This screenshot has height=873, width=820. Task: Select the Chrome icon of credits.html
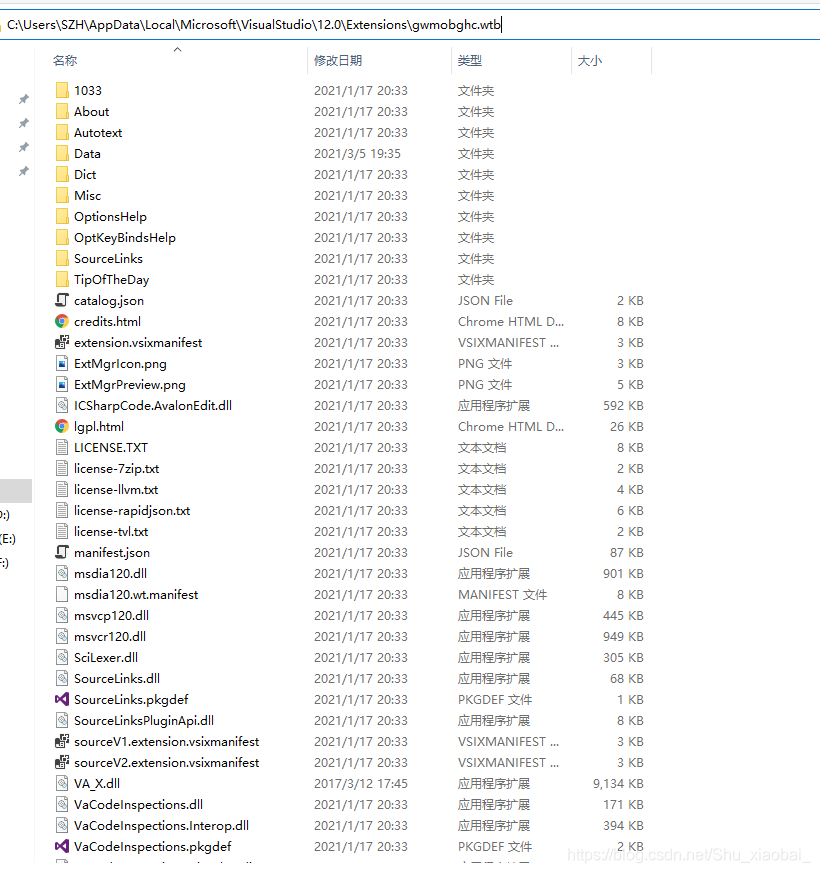pyautogui.click(x=62, y=321)
